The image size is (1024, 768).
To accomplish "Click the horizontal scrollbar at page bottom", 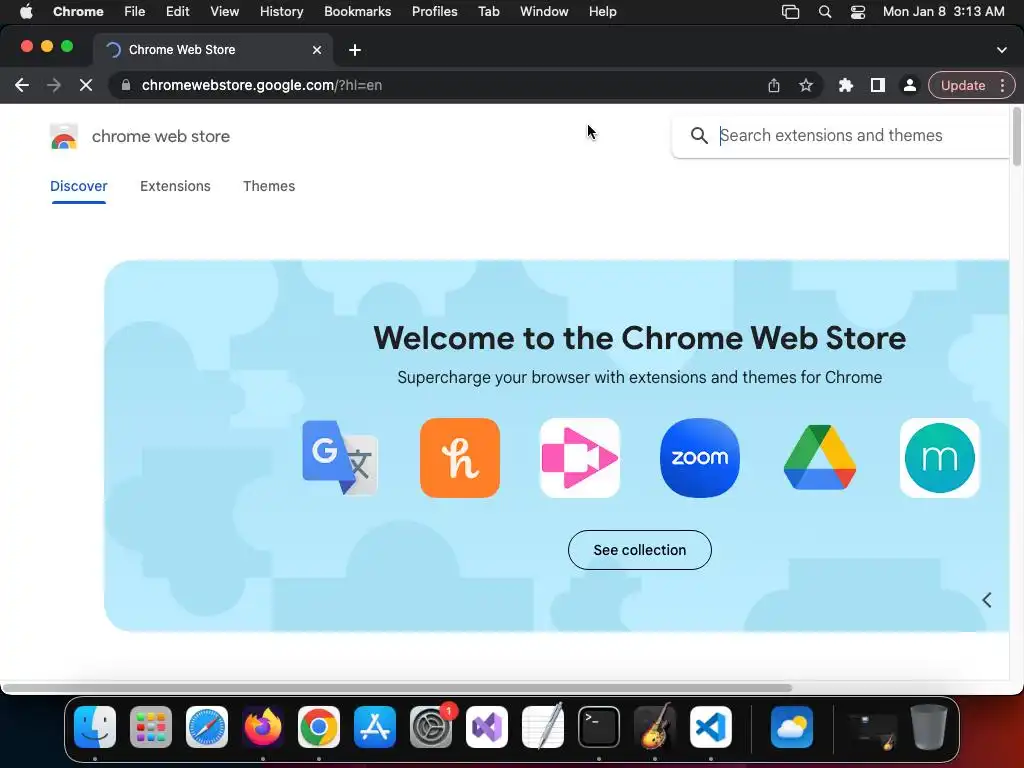I will tap(396, 688).
